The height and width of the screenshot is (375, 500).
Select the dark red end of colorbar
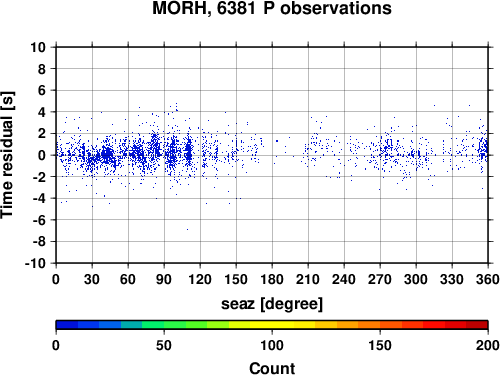[x=477, y=325]
